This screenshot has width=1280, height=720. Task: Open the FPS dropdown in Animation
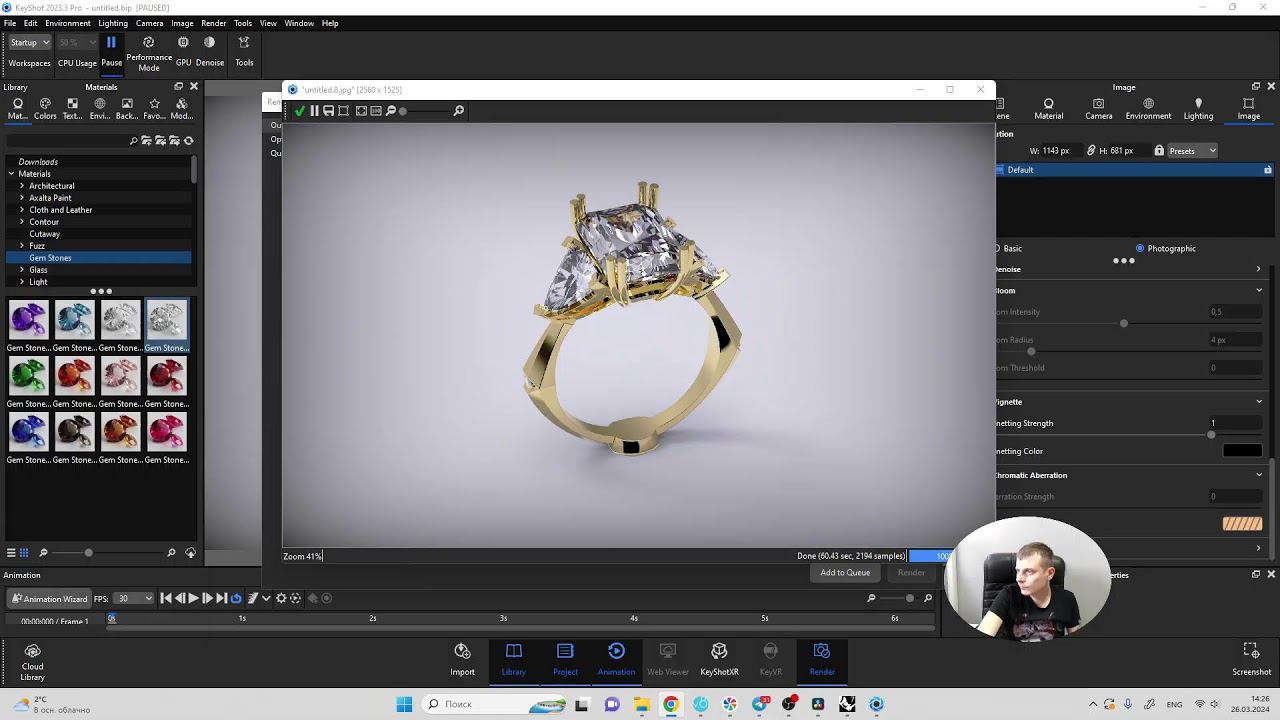134,599
